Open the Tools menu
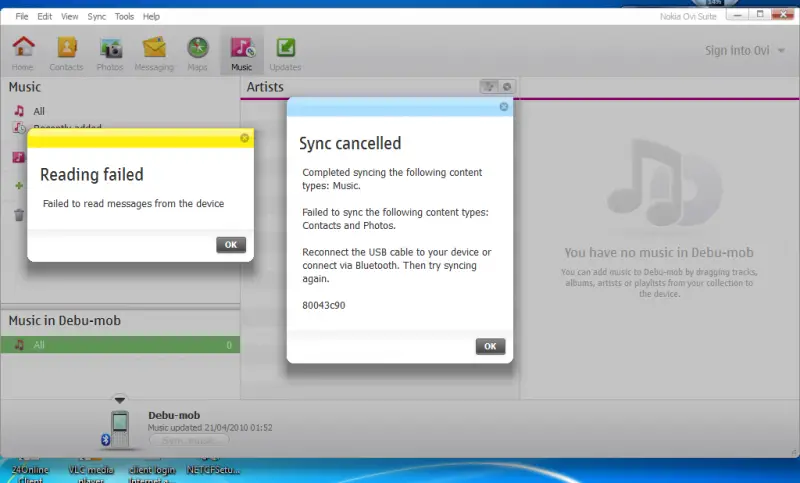Image resolution: width=800 pixels, height=483 pixels. [124, 17]
